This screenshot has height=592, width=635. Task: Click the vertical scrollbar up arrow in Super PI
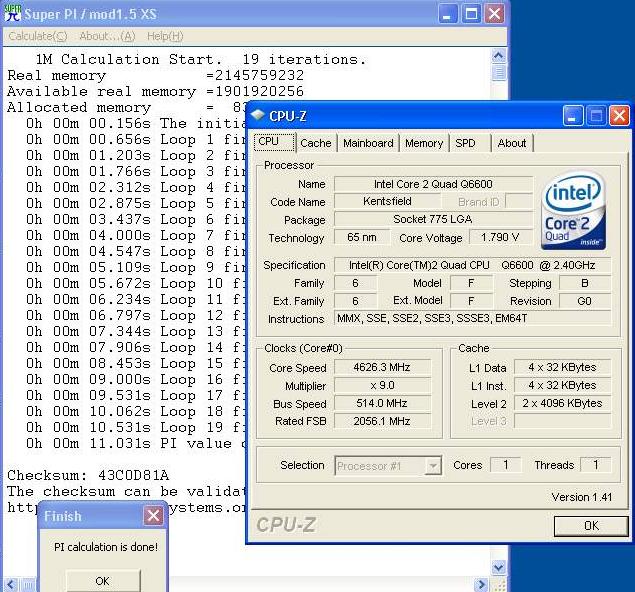(x=499, y=55)
